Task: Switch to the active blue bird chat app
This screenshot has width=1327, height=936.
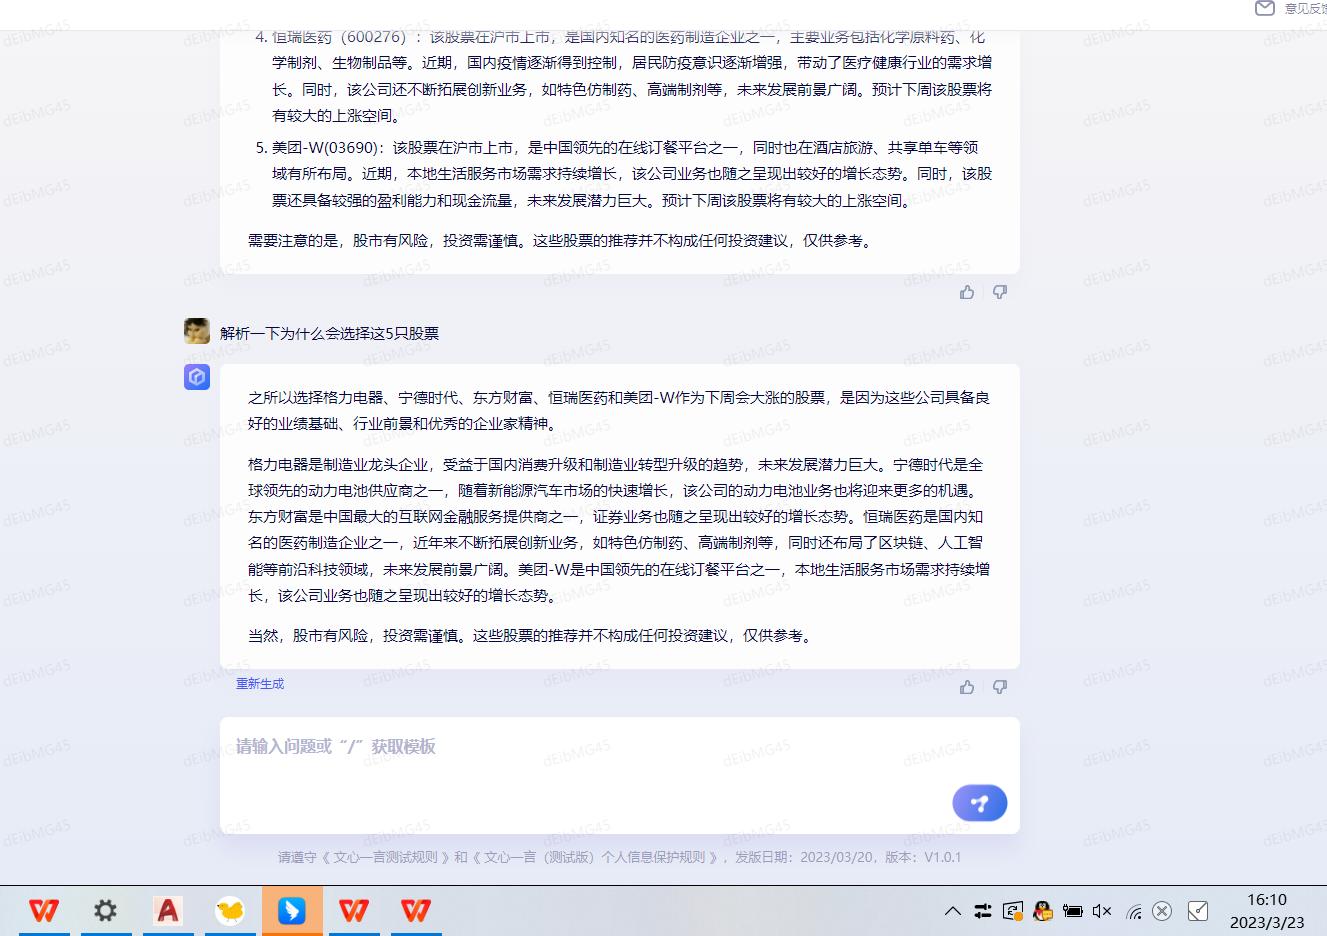Action: (x=292, y=911)
